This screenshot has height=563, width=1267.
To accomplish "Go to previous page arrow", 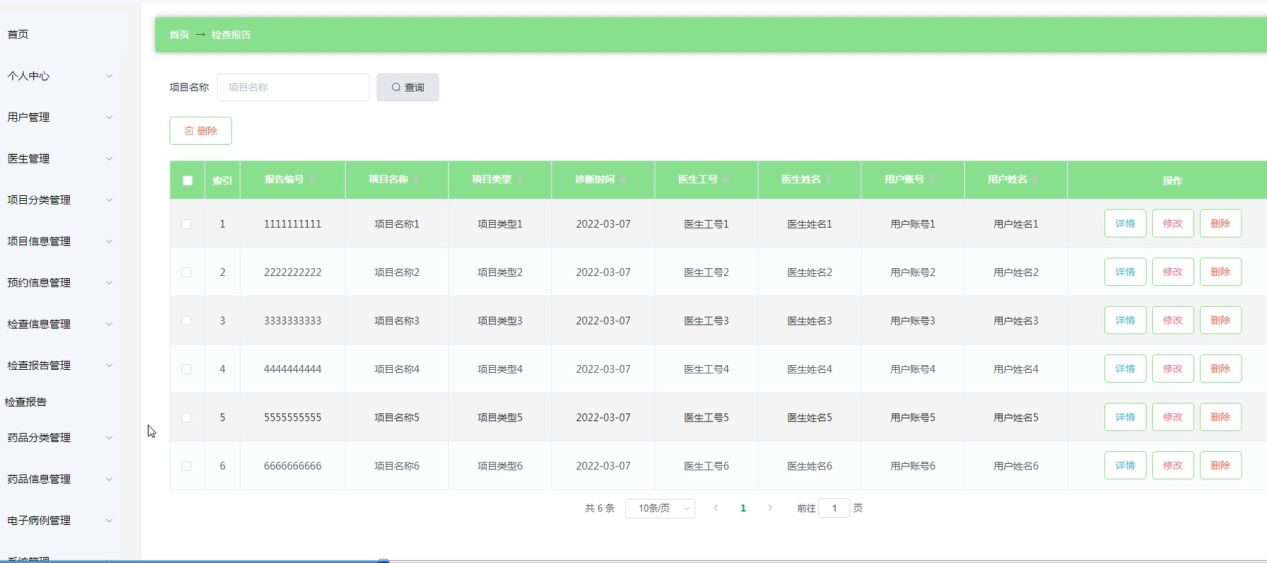I will [x=716, y=508].
